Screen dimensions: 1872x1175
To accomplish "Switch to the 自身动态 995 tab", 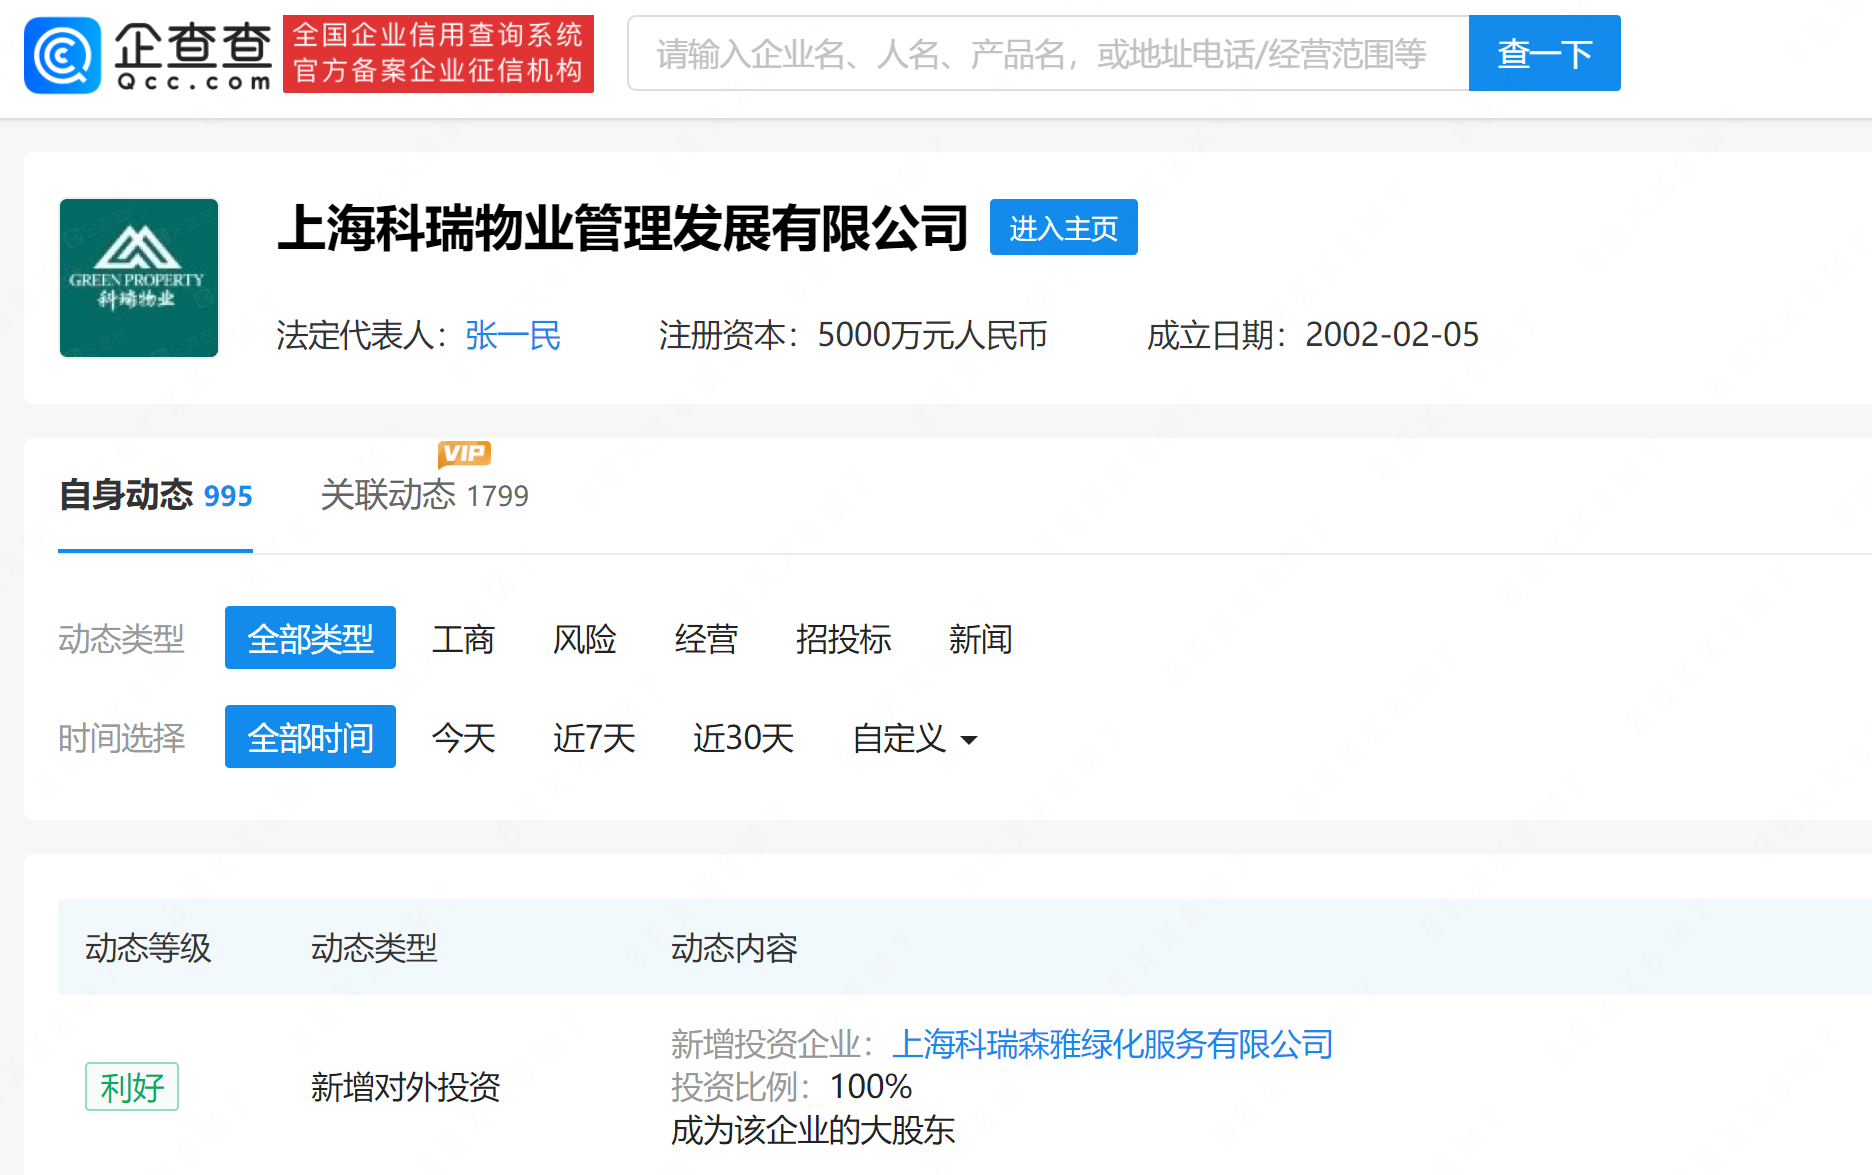I will point(155,495).
